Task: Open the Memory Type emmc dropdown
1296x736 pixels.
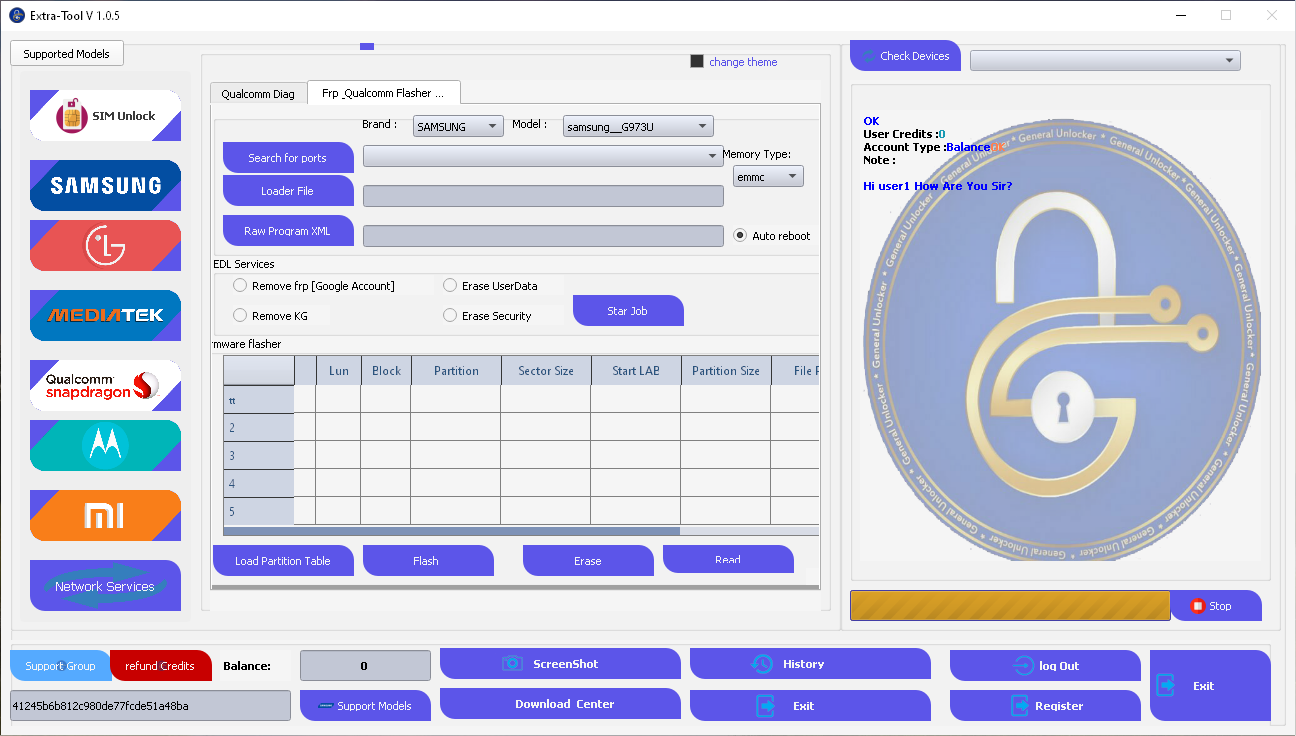Action: coord(768,177)
